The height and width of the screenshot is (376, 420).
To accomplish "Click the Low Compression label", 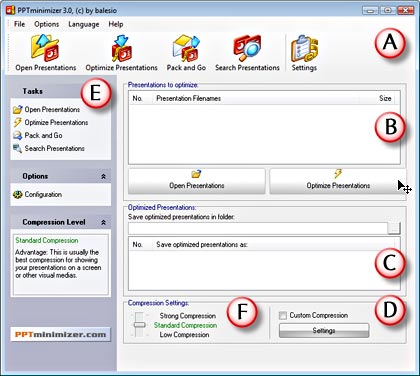I will click(184, 335).
